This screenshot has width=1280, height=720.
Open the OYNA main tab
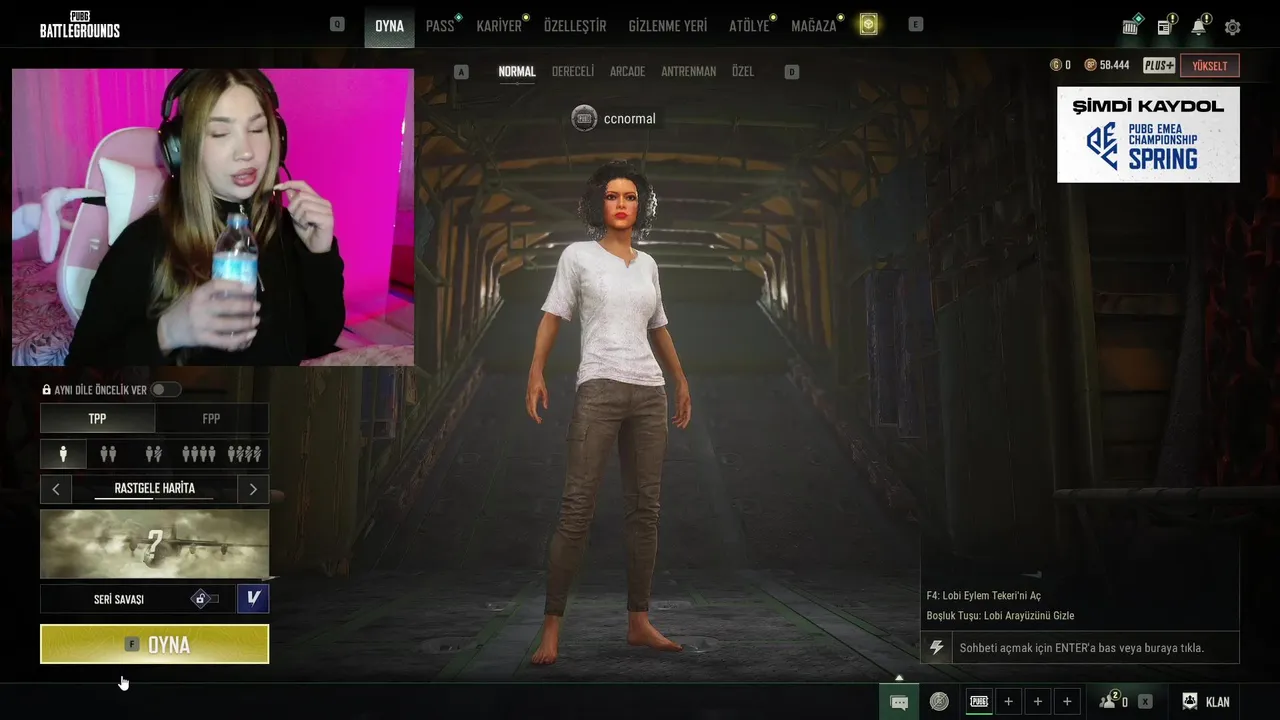click(x=389, y=26)
